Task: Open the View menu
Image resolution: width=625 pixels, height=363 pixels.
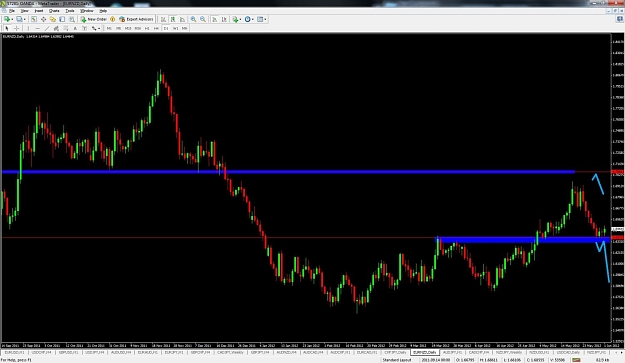Action: click(x=24, y=11)
